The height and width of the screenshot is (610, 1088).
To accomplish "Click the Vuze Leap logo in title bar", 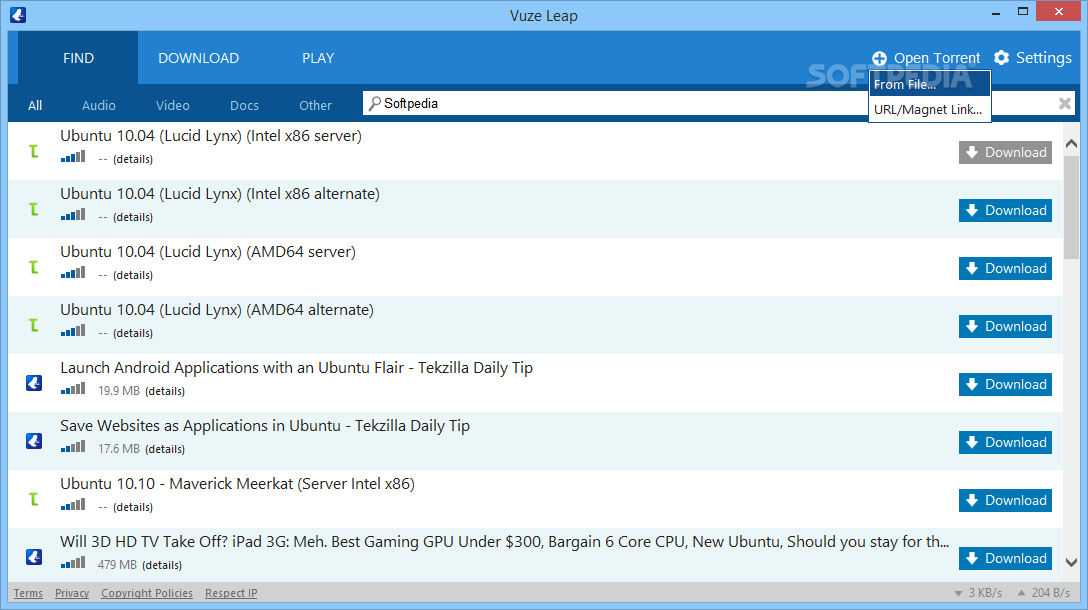I will 18,15.
